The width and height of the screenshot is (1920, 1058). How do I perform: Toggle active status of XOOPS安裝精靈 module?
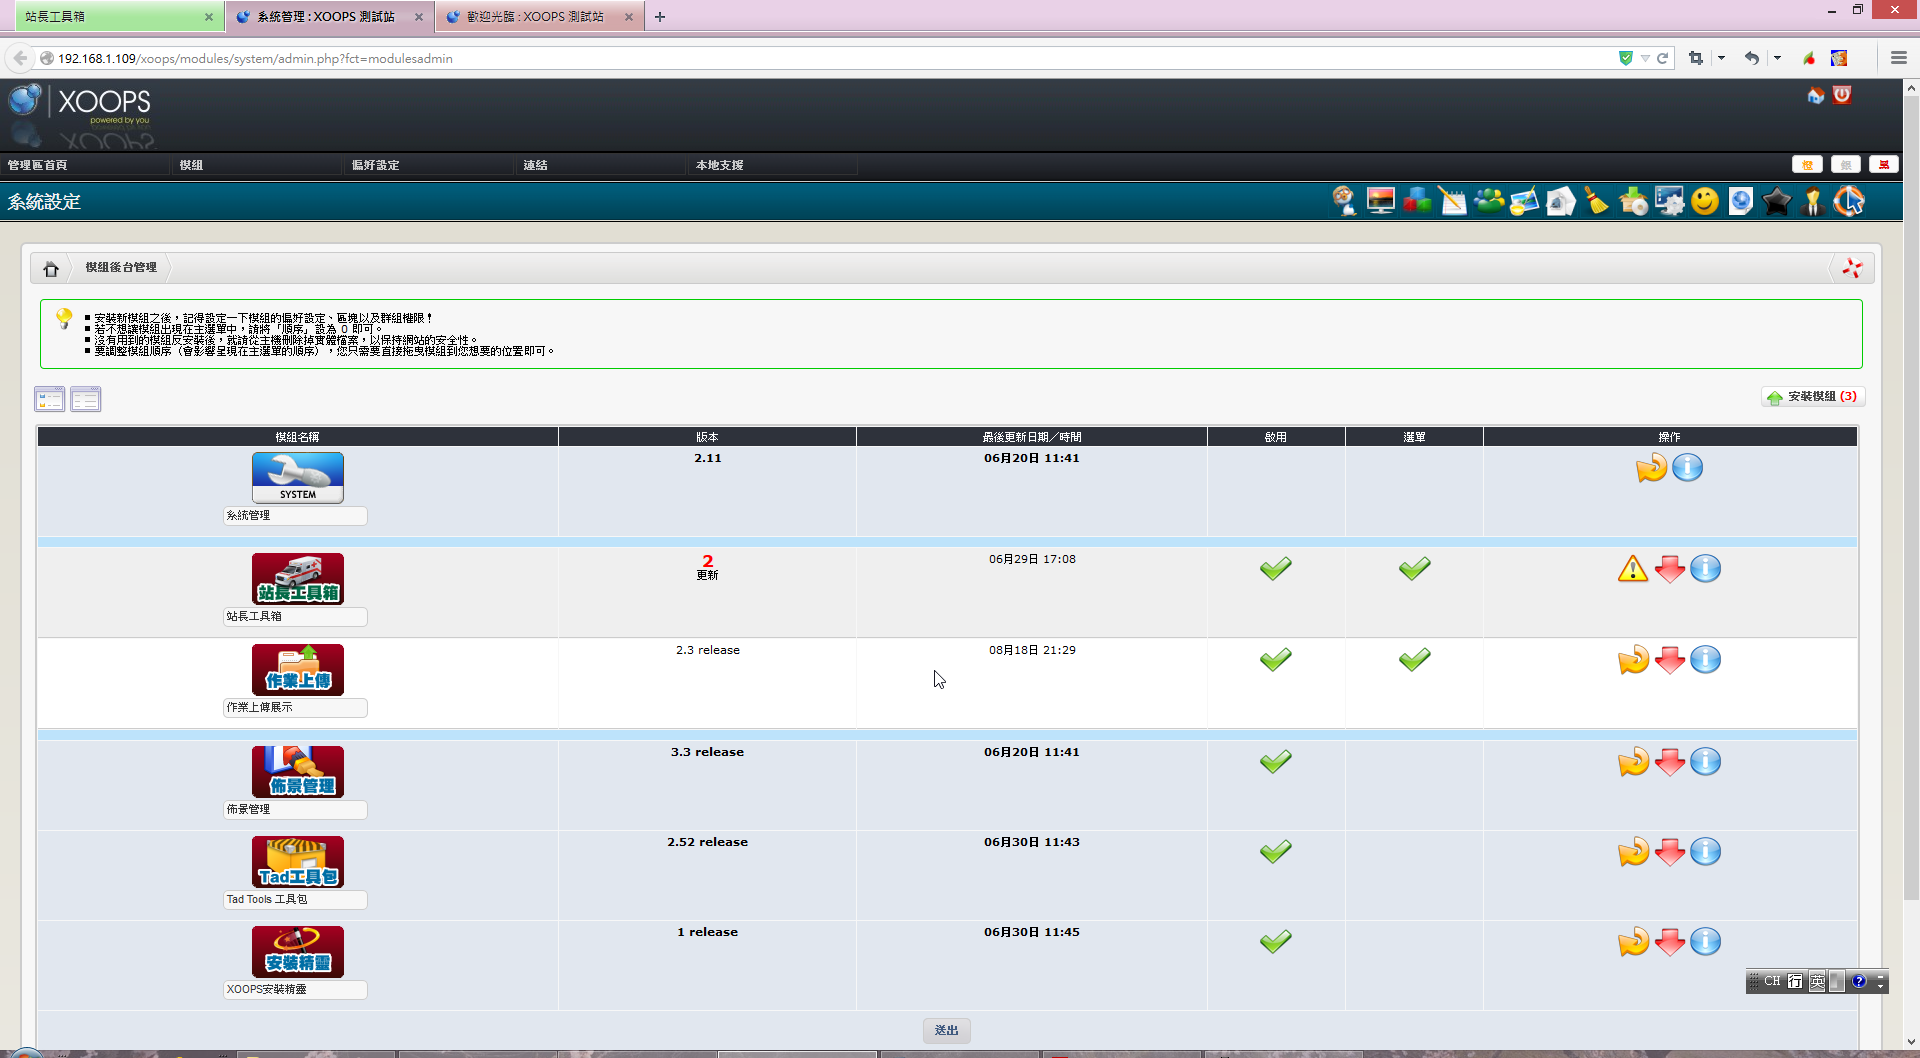point(1276,942)
